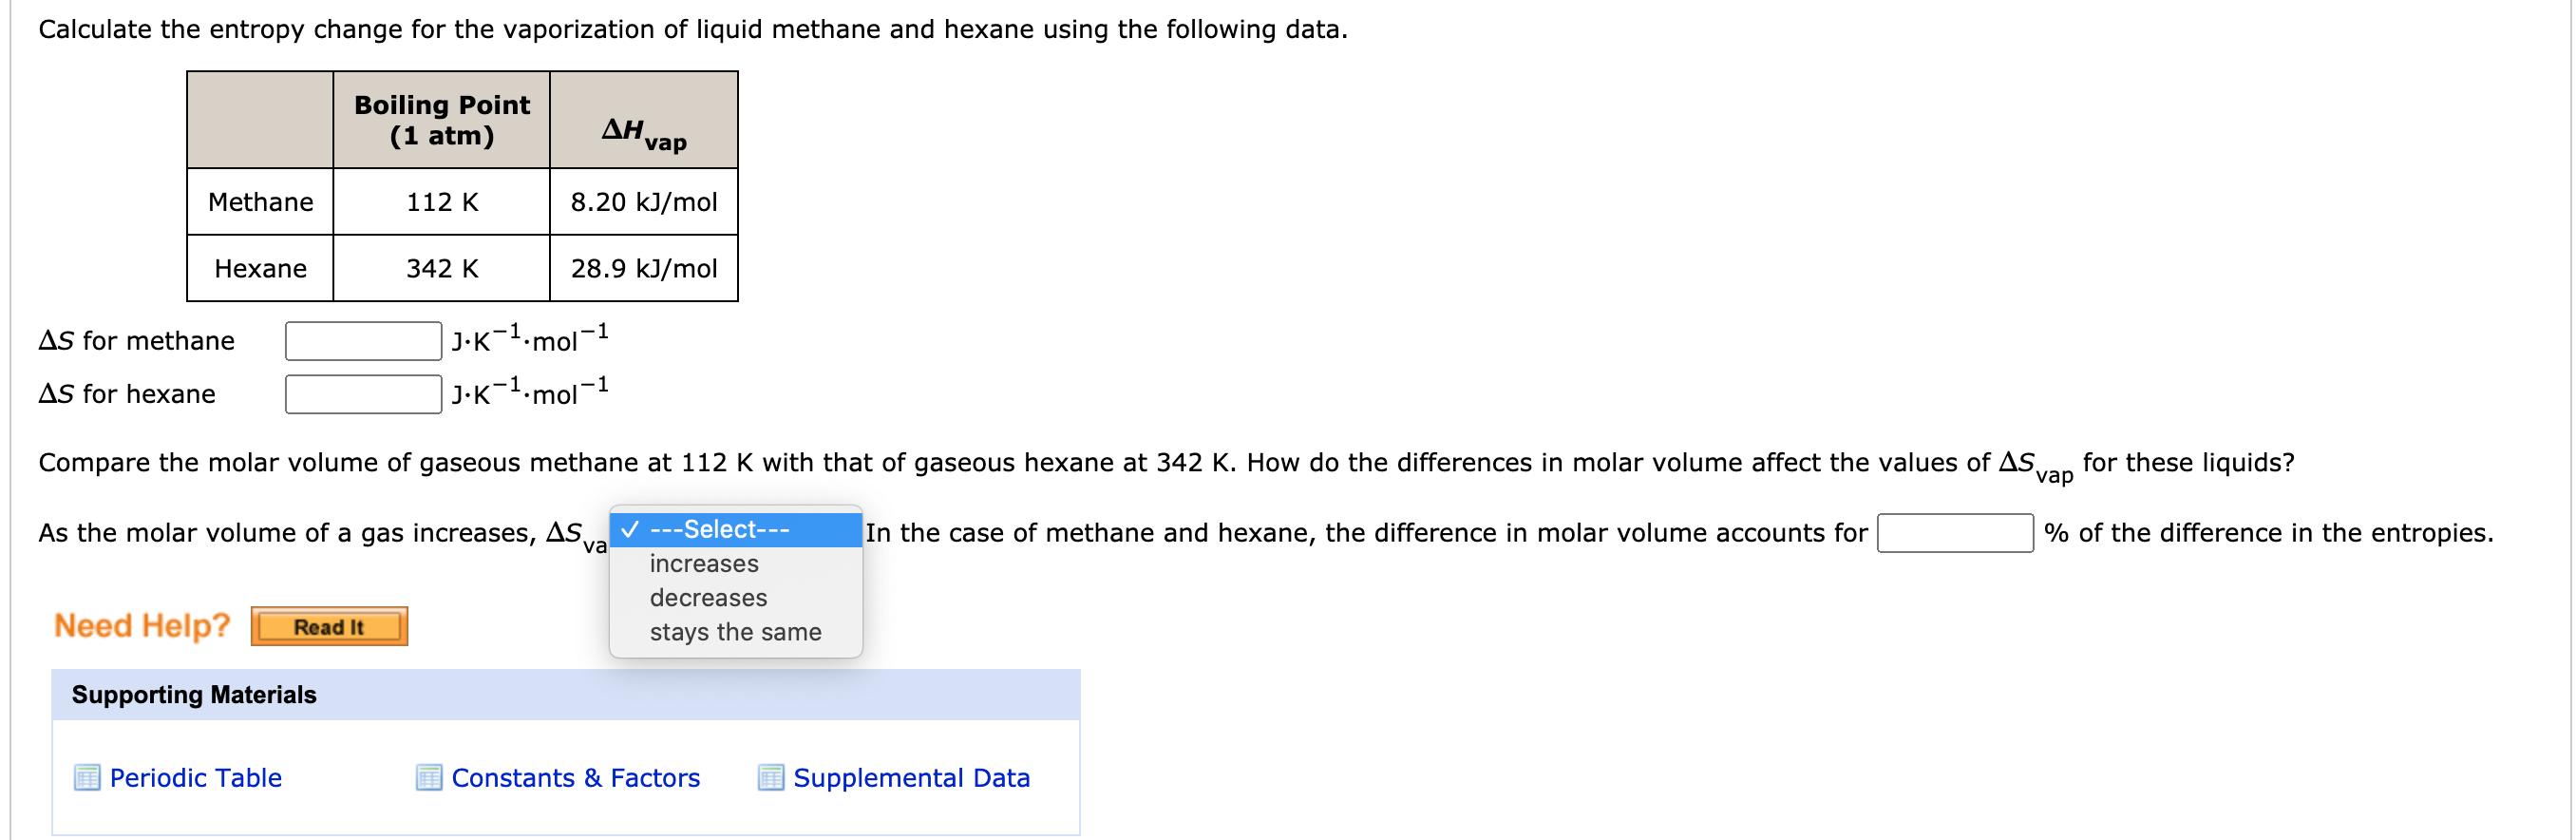Image resolution: width=2576 pixels, height=840 pixels.
Task: Open the Periodic Table link
Action: [196, 778]
